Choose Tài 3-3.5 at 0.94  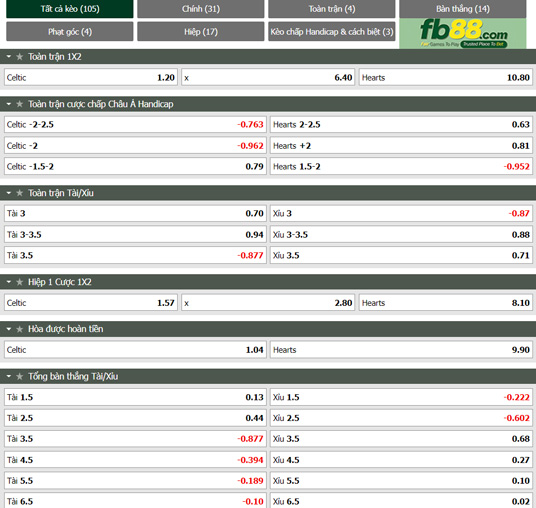[135, 235]
